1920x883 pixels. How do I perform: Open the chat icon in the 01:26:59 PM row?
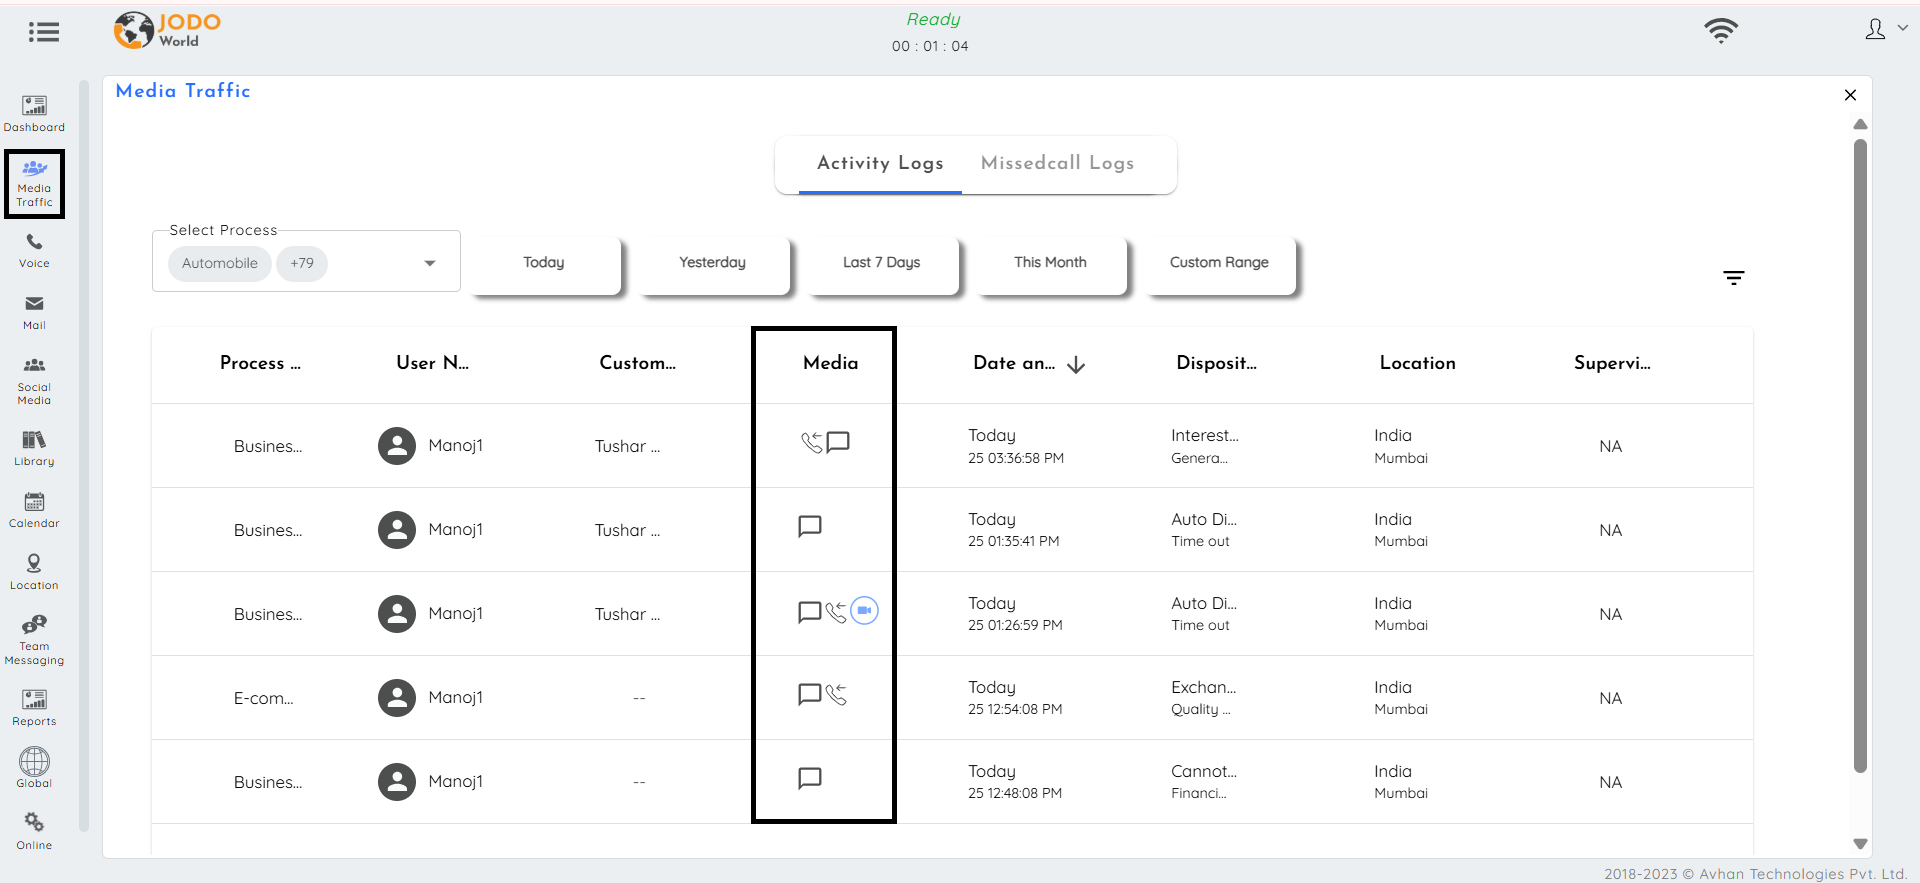pos(810,611)
